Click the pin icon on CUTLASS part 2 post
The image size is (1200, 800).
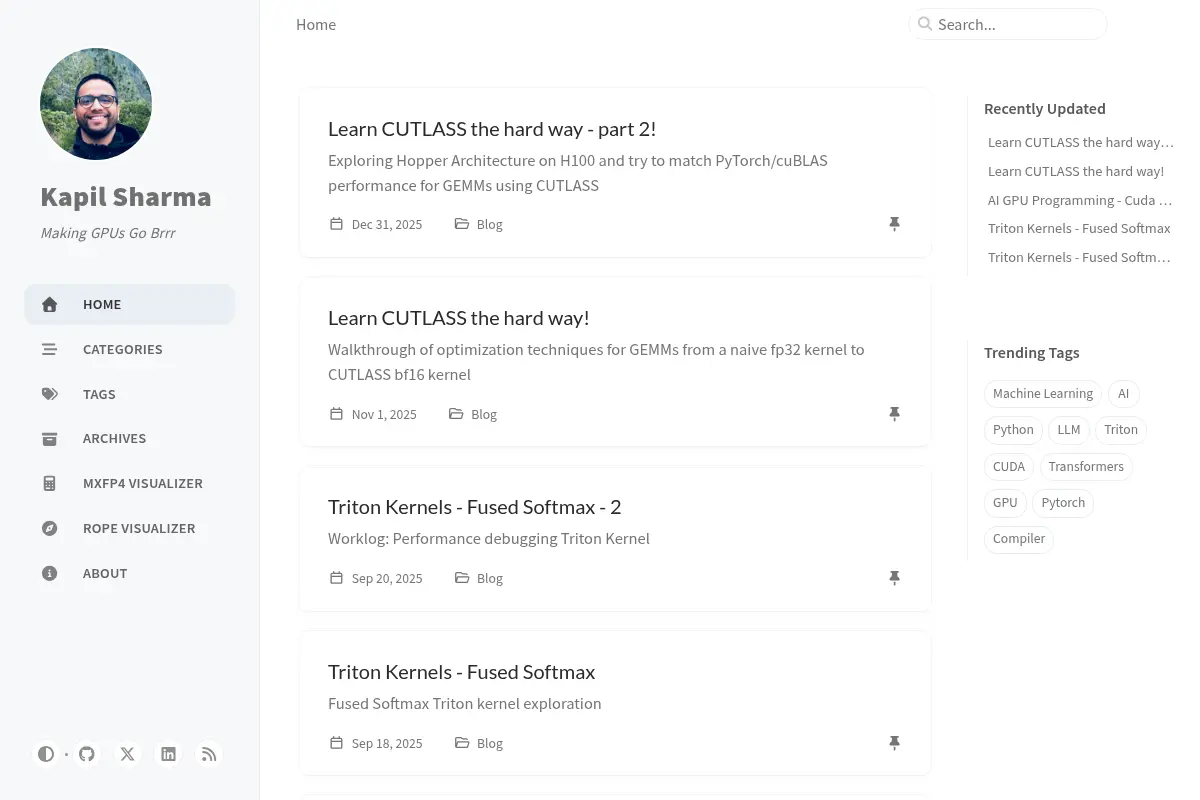(895, 224)
